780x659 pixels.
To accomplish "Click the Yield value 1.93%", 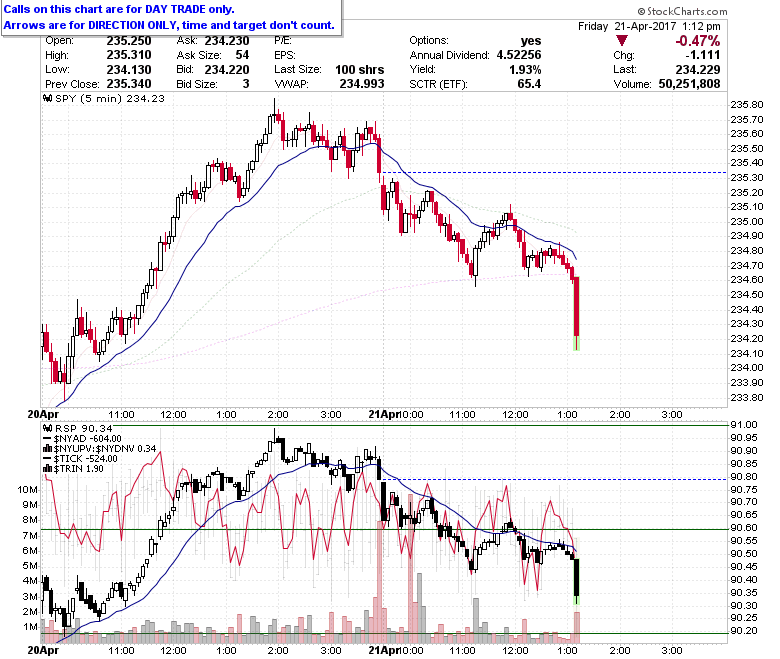I will [x=525, y=70].
